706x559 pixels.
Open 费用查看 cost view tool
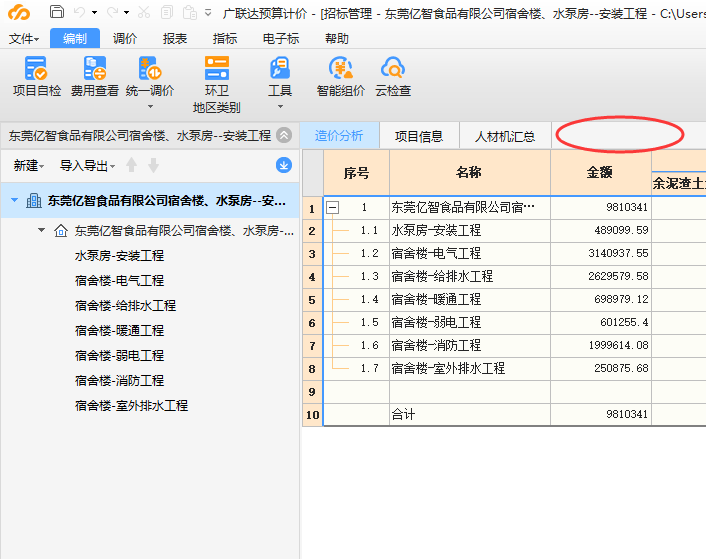tap(95, 77)
